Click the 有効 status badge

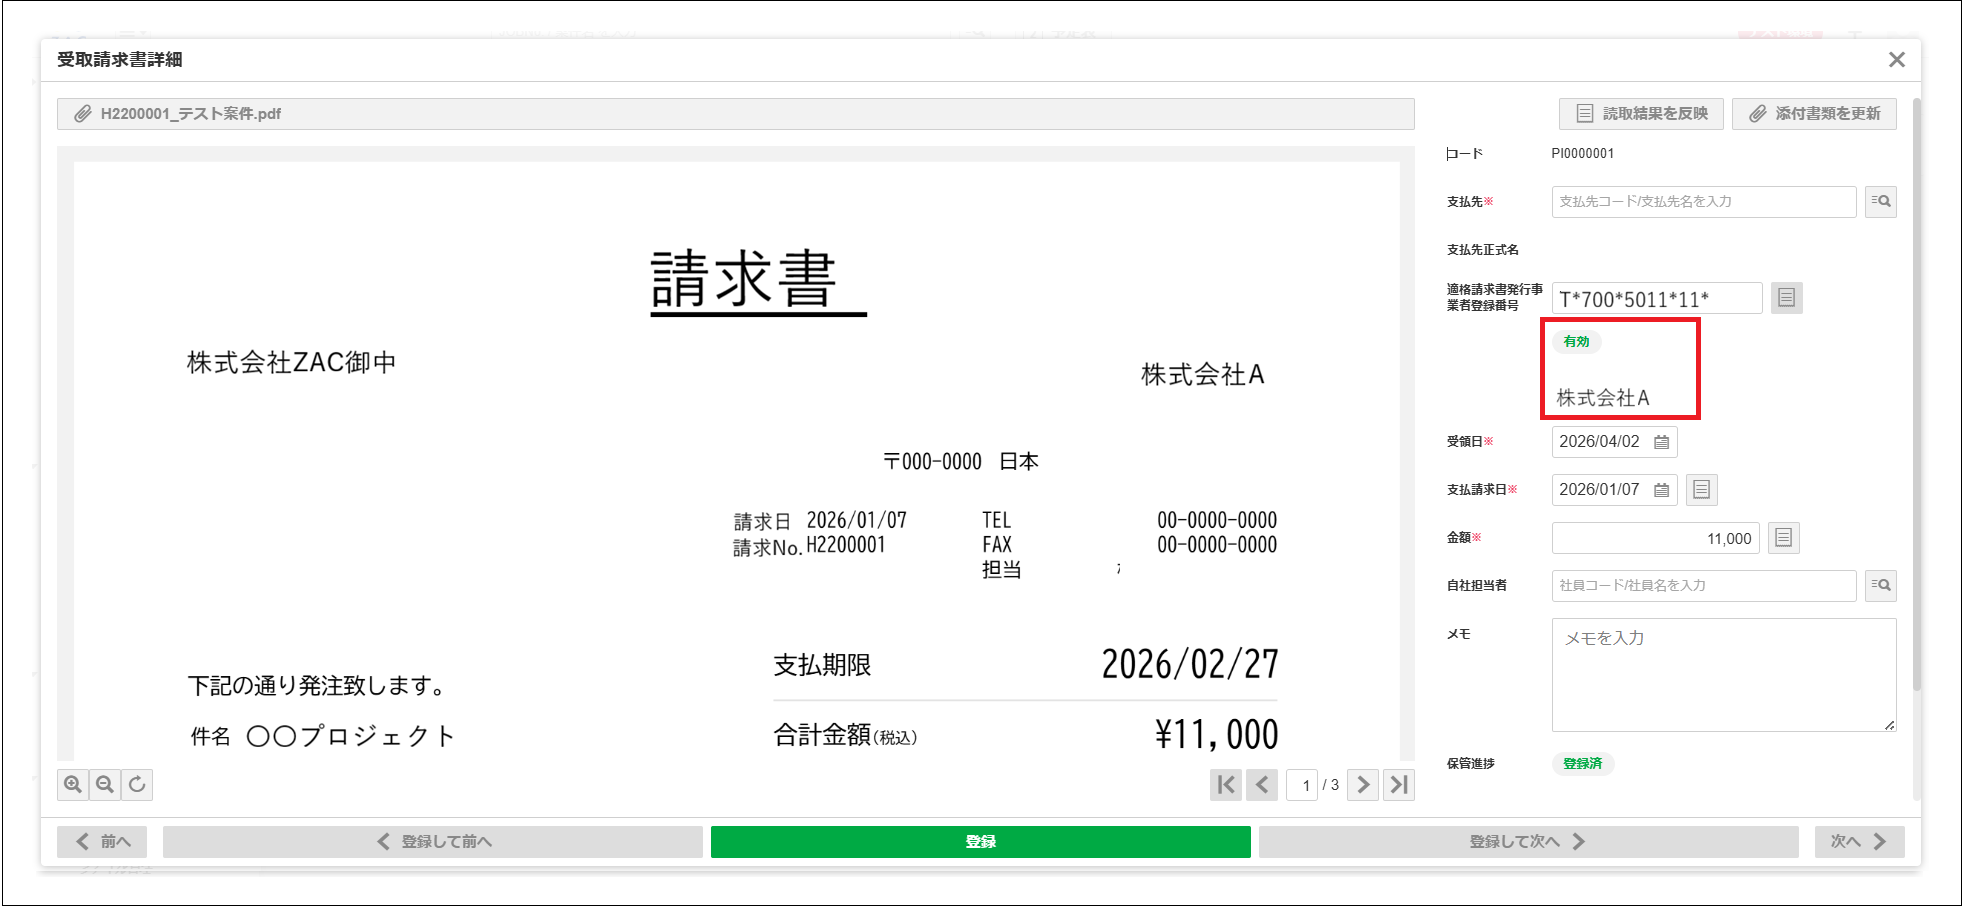coord(1577,342)
